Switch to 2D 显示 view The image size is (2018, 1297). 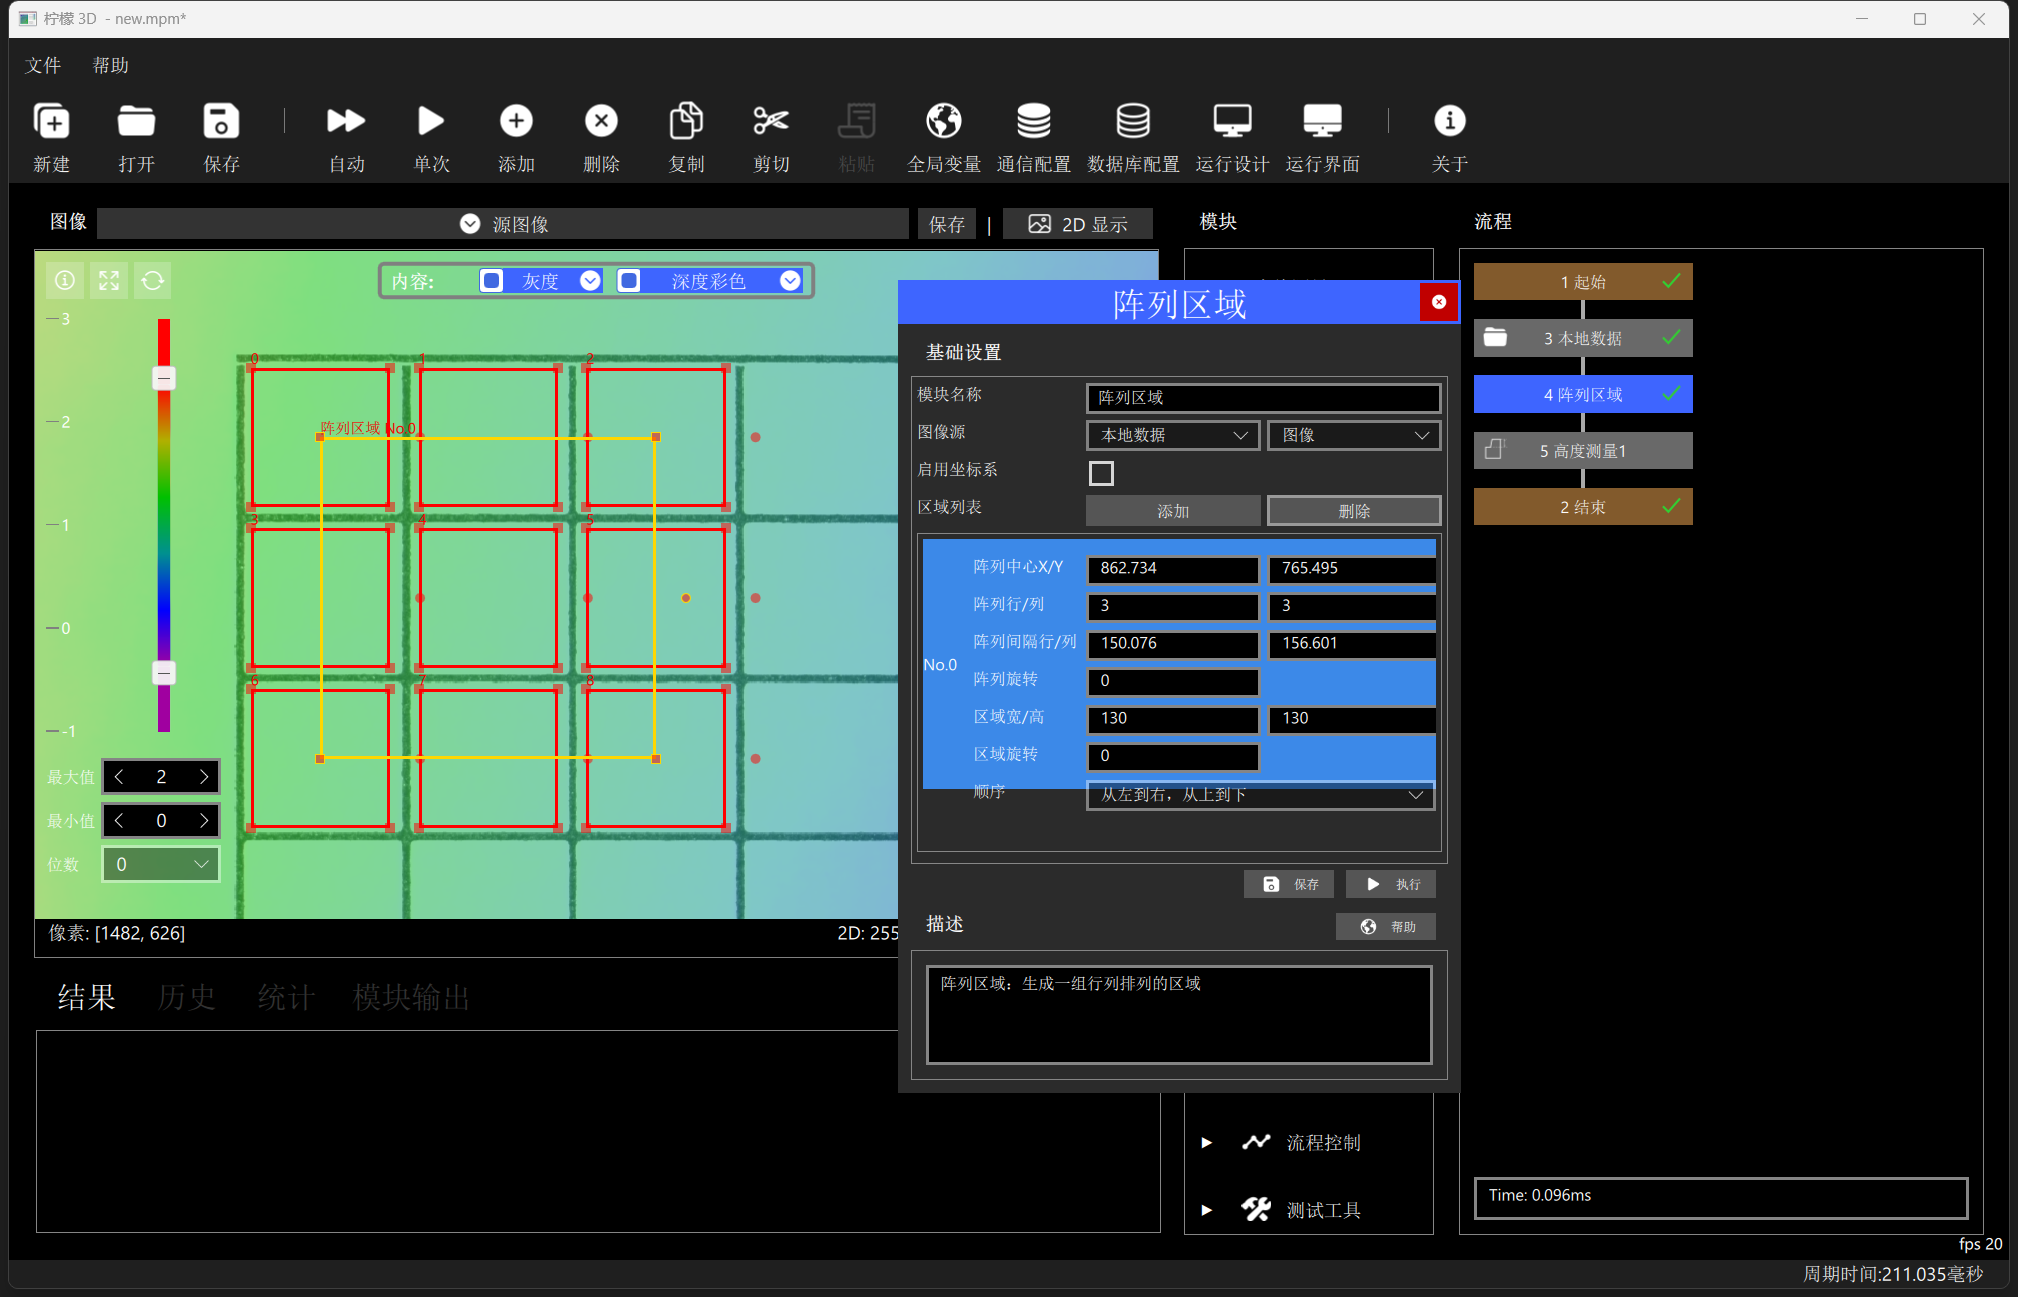(1078, 224)
